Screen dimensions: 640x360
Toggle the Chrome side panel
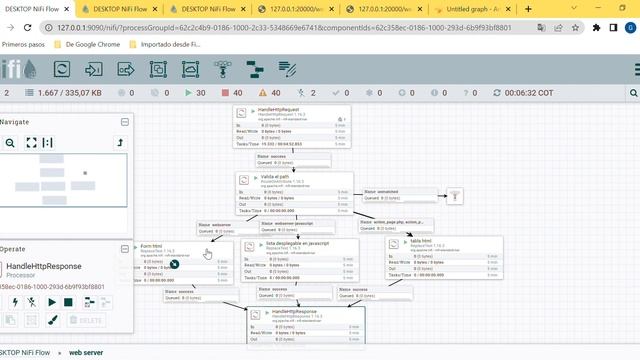[613, 27]
